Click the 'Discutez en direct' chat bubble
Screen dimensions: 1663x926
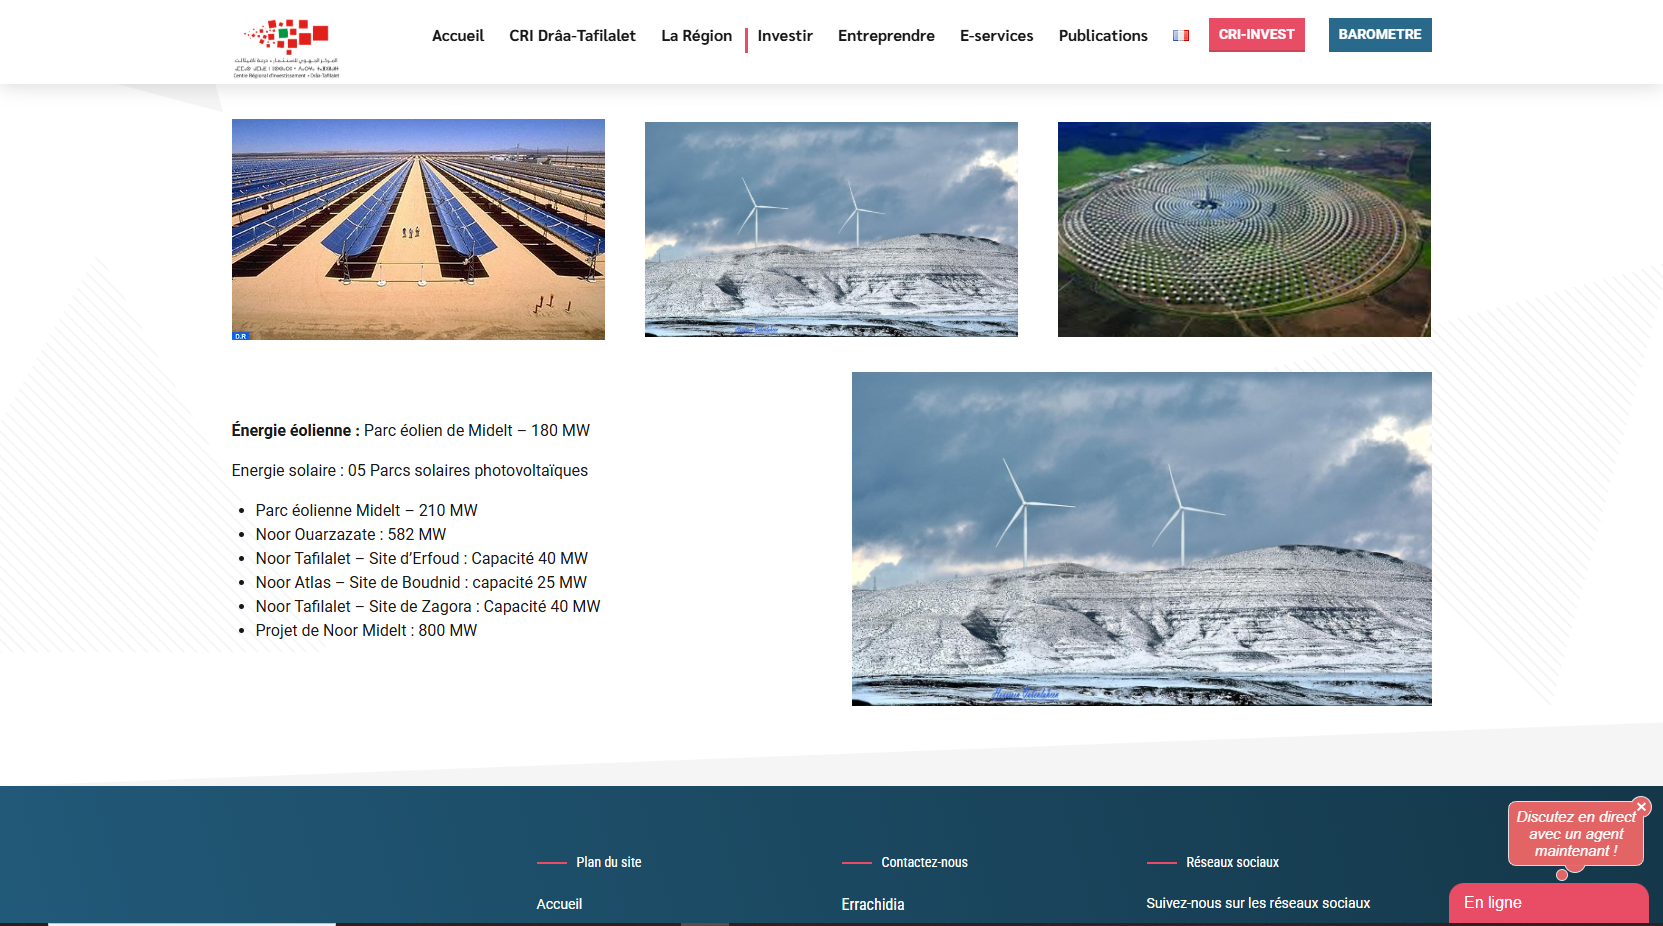point(1574,834)
